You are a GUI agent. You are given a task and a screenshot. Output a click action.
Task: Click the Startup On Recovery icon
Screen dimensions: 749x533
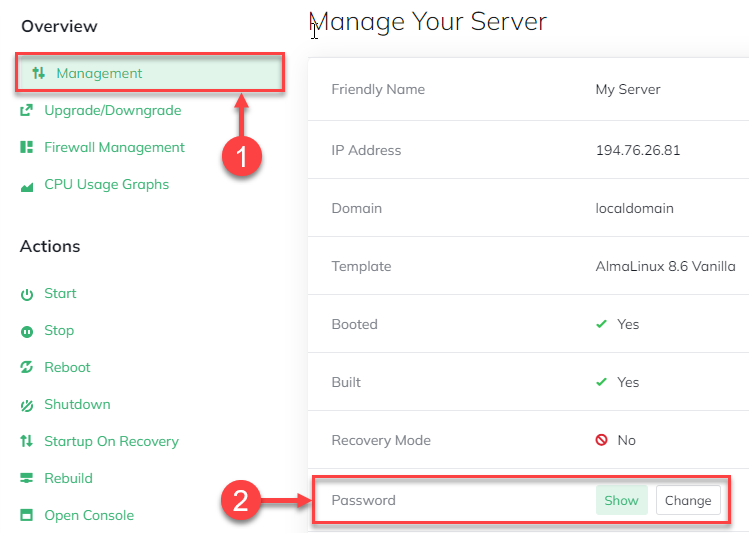(x=26, y=442)
